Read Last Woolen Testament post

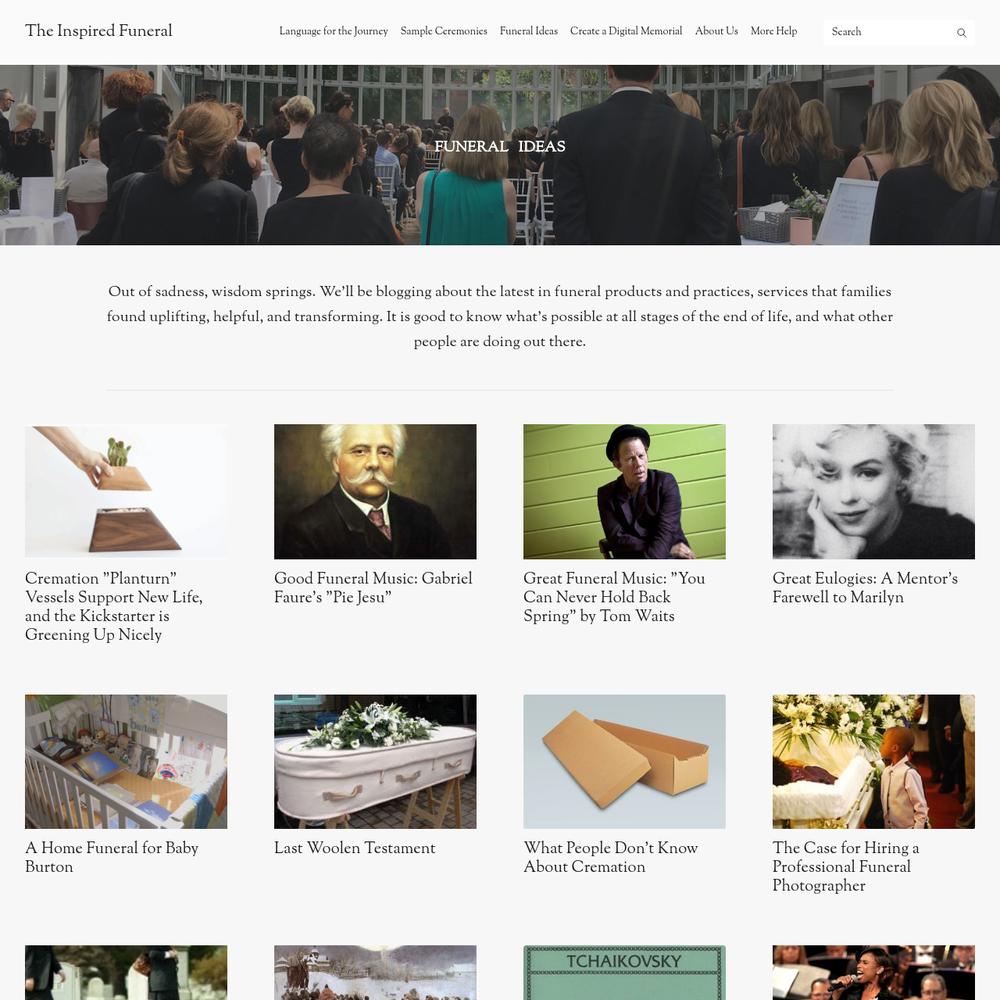click(355, 848)
